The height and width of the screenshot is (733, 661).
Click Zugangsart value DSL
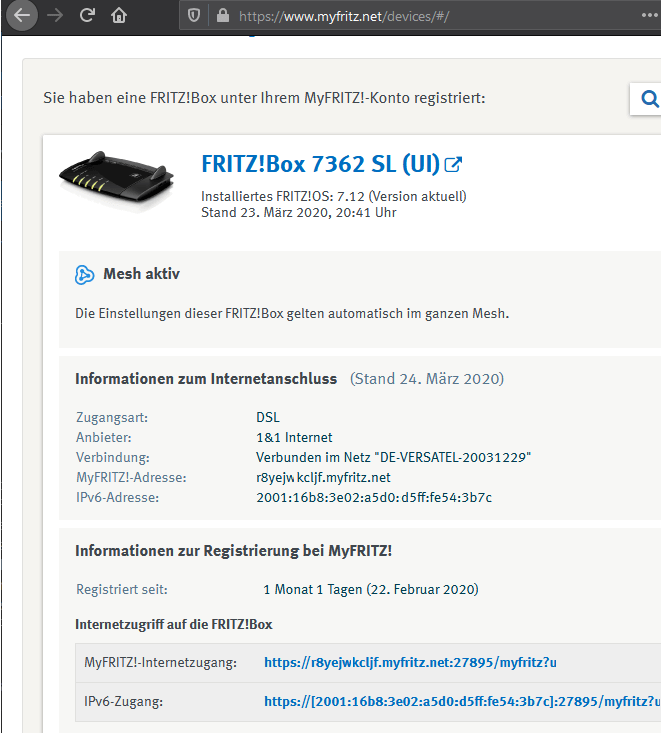coord(268,417)
